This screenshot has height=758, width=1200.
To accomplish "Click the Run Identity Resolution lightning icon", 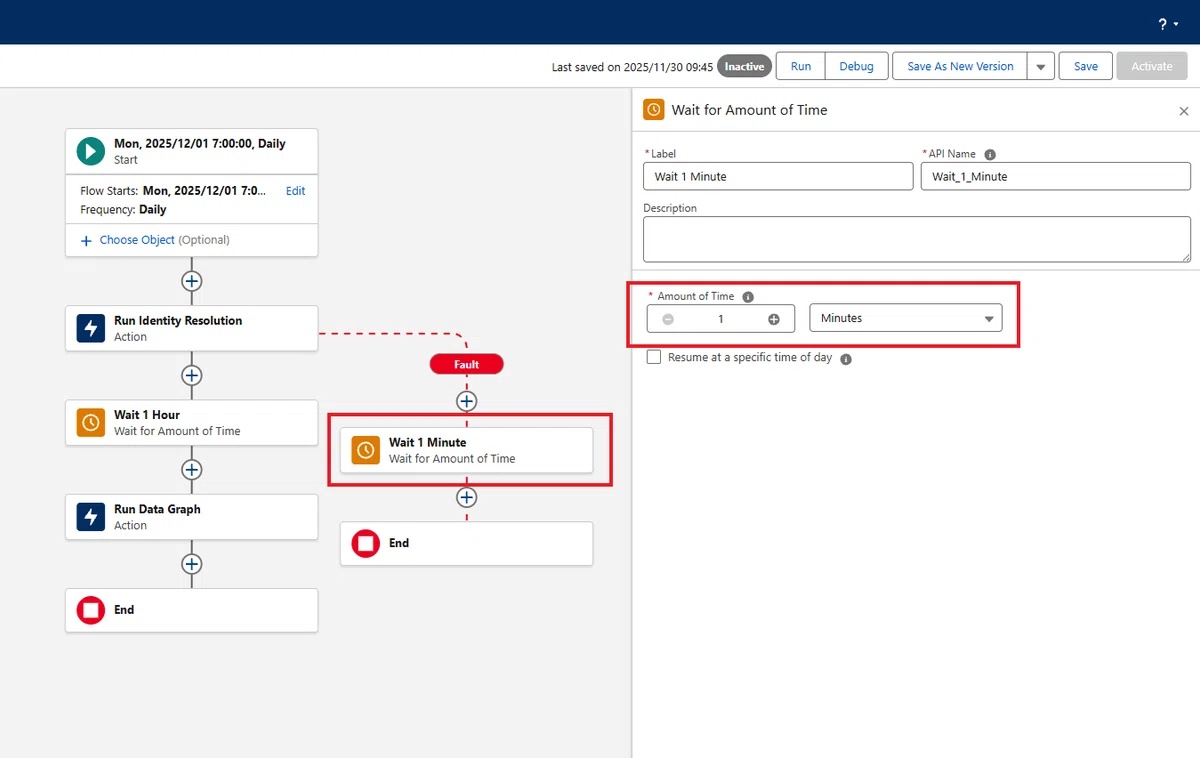I will coord(91,328).
